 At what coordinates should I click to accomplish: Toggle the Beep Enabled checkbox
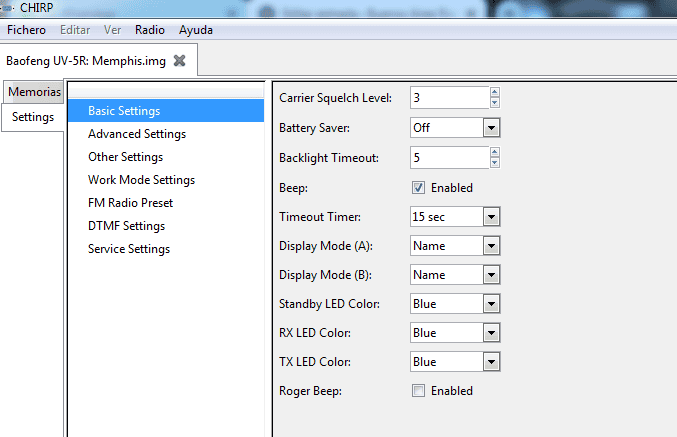(418, 188)
